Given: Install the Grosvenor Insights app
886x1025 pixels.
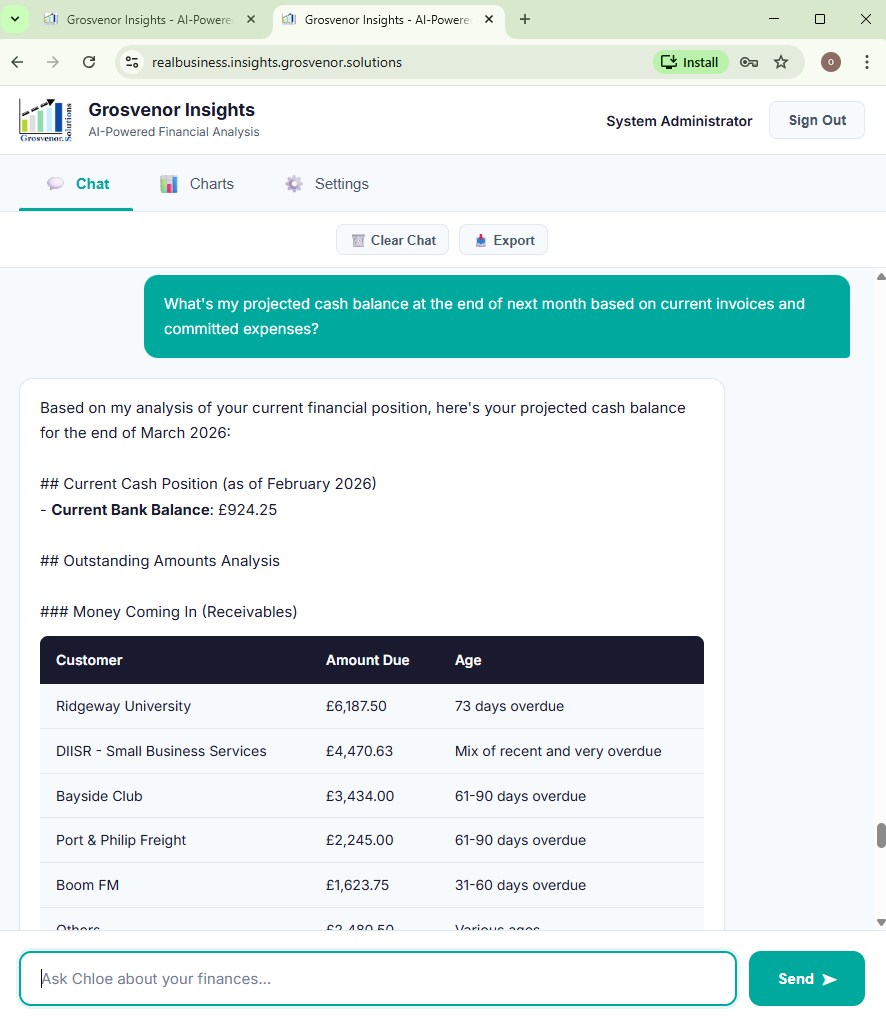Looking at the screenshot, I should click(x=690, y=62).
